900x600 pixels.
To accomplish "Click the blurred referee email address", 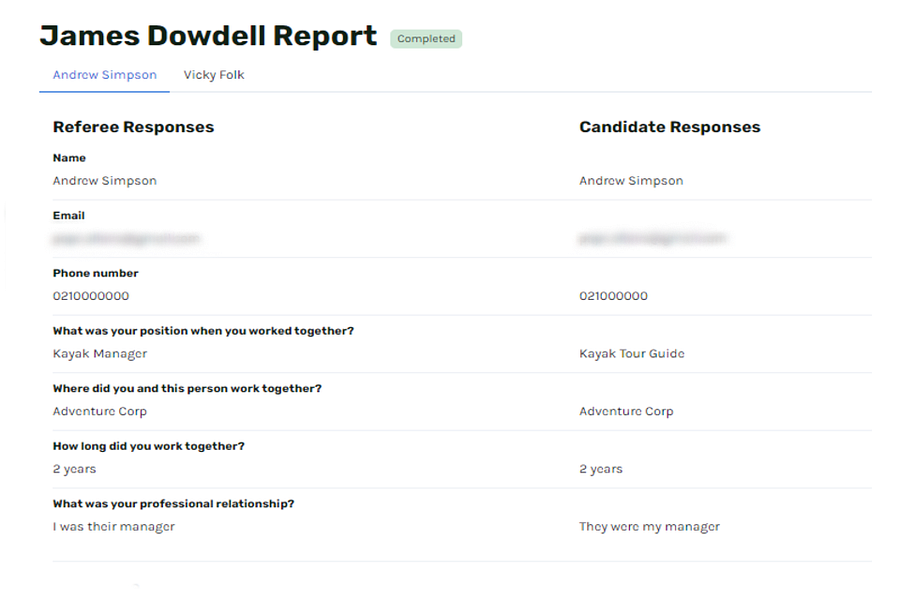I will (126, 239).
